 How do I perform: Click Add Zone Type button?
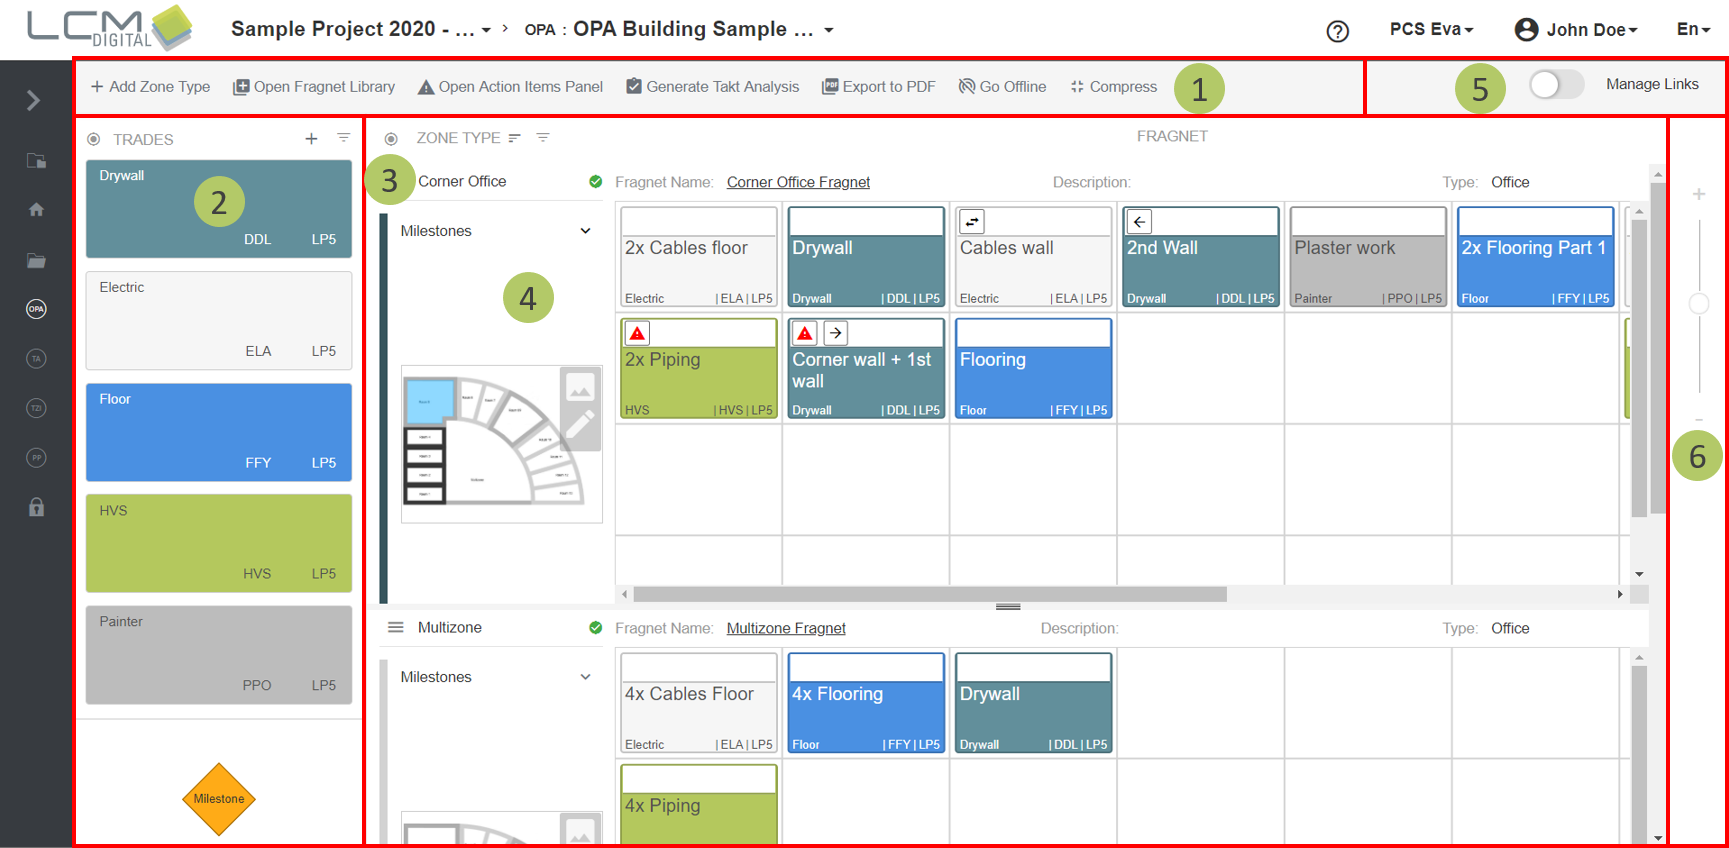[x=150, y=87]
